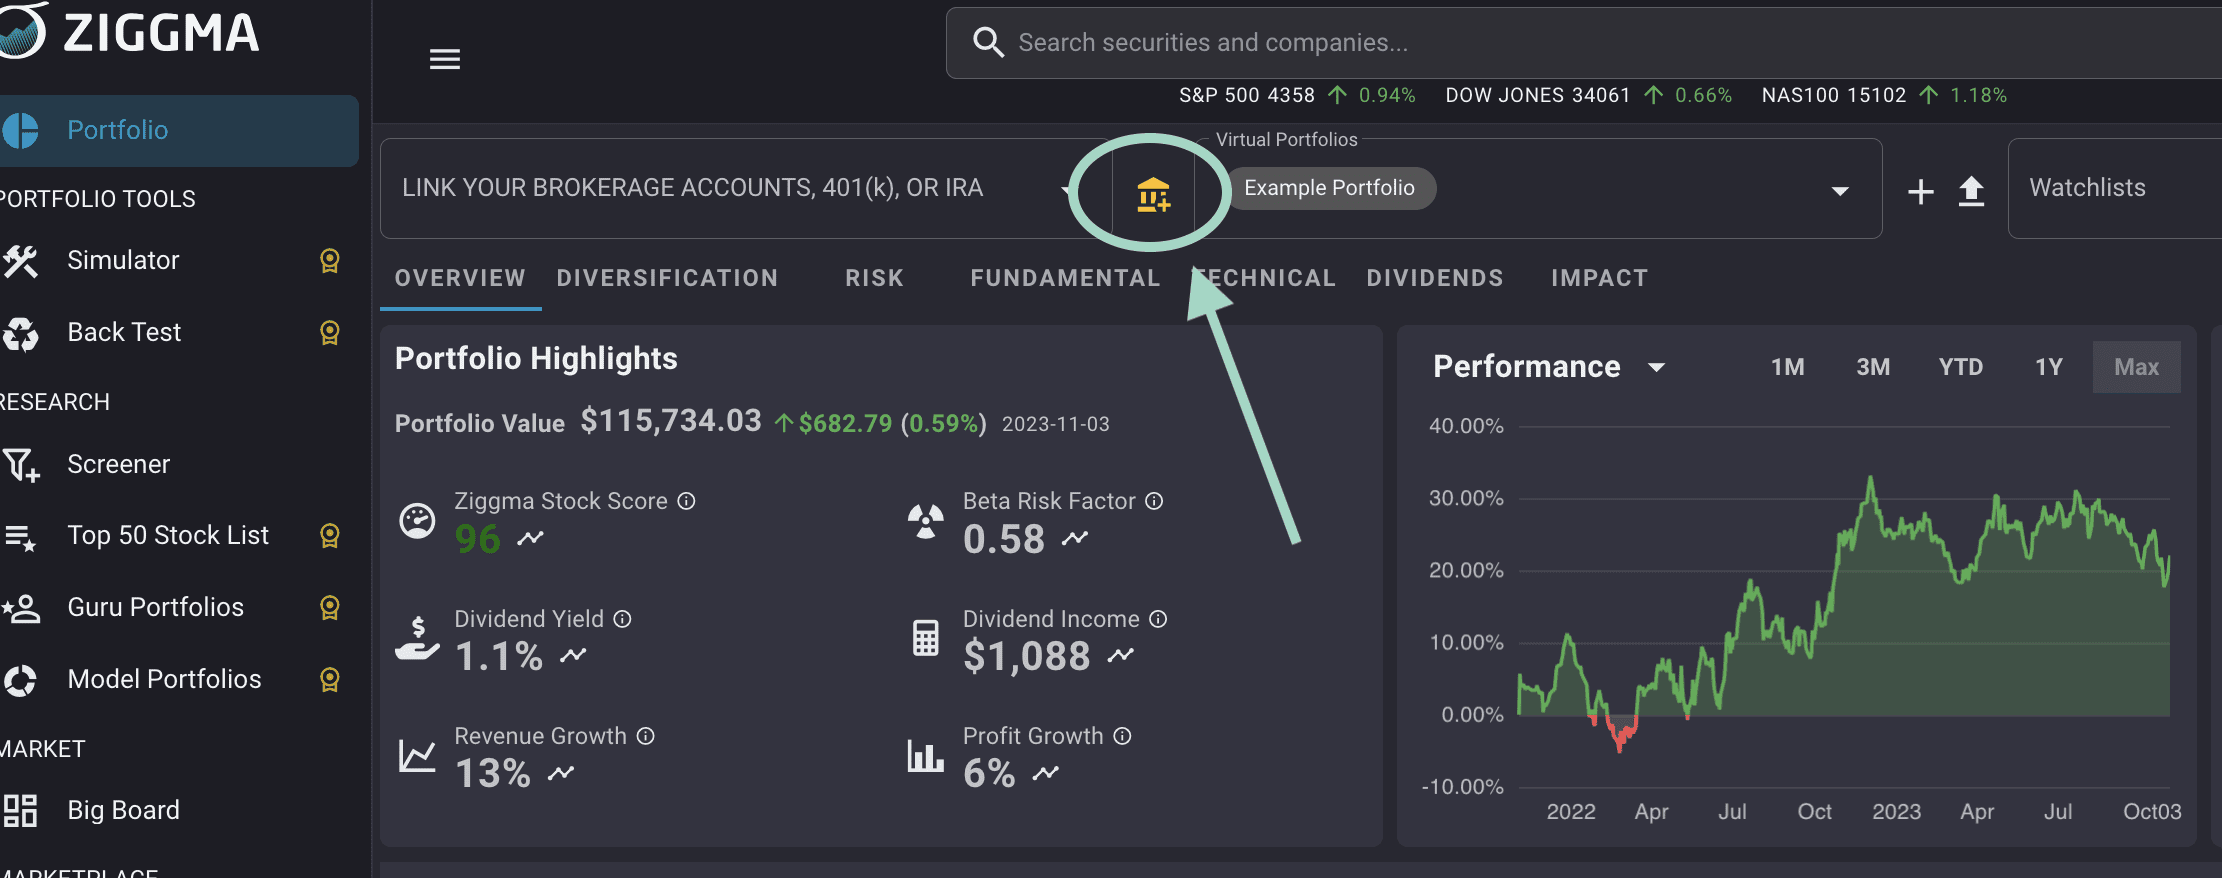Viewport: 2222px width, 878px height.
Task: Click the Big Board grid icon
Action: 20,810
